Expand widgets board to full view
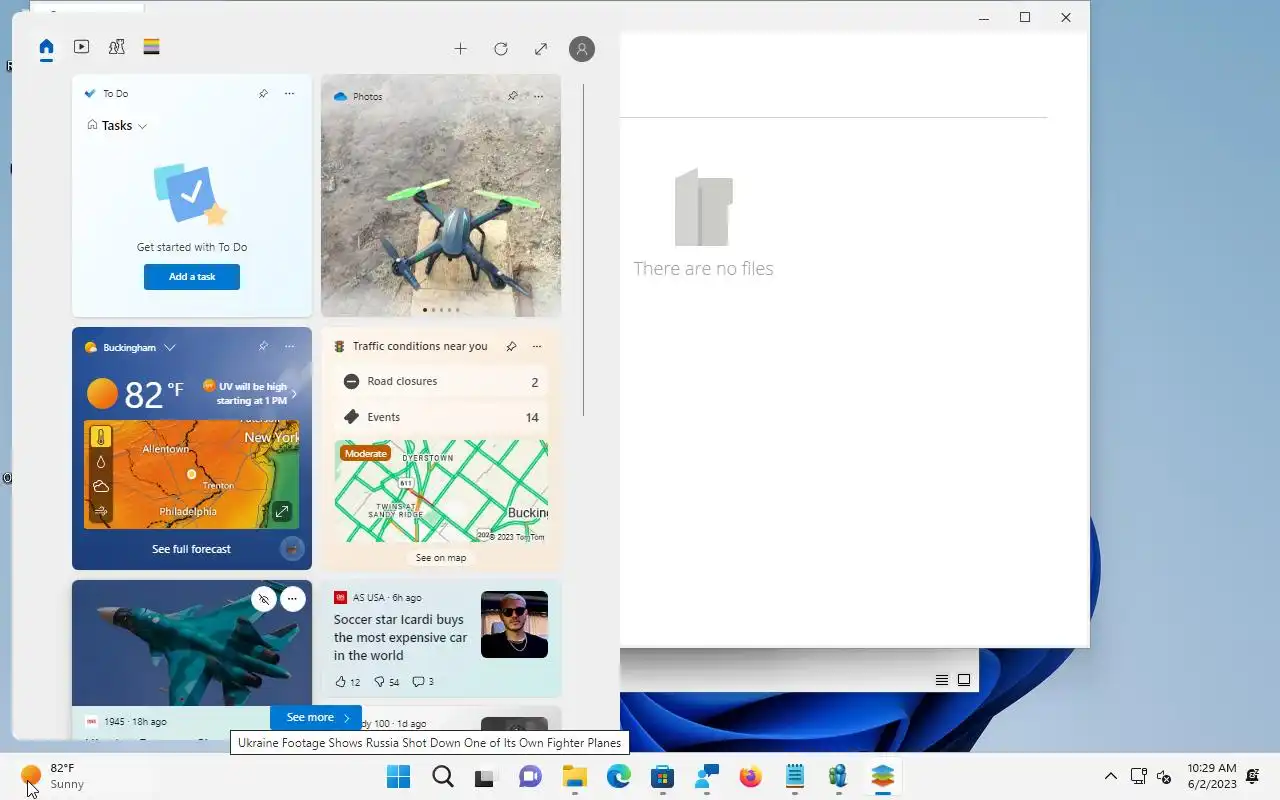The image size is (1280, 800). pos(541,48)
